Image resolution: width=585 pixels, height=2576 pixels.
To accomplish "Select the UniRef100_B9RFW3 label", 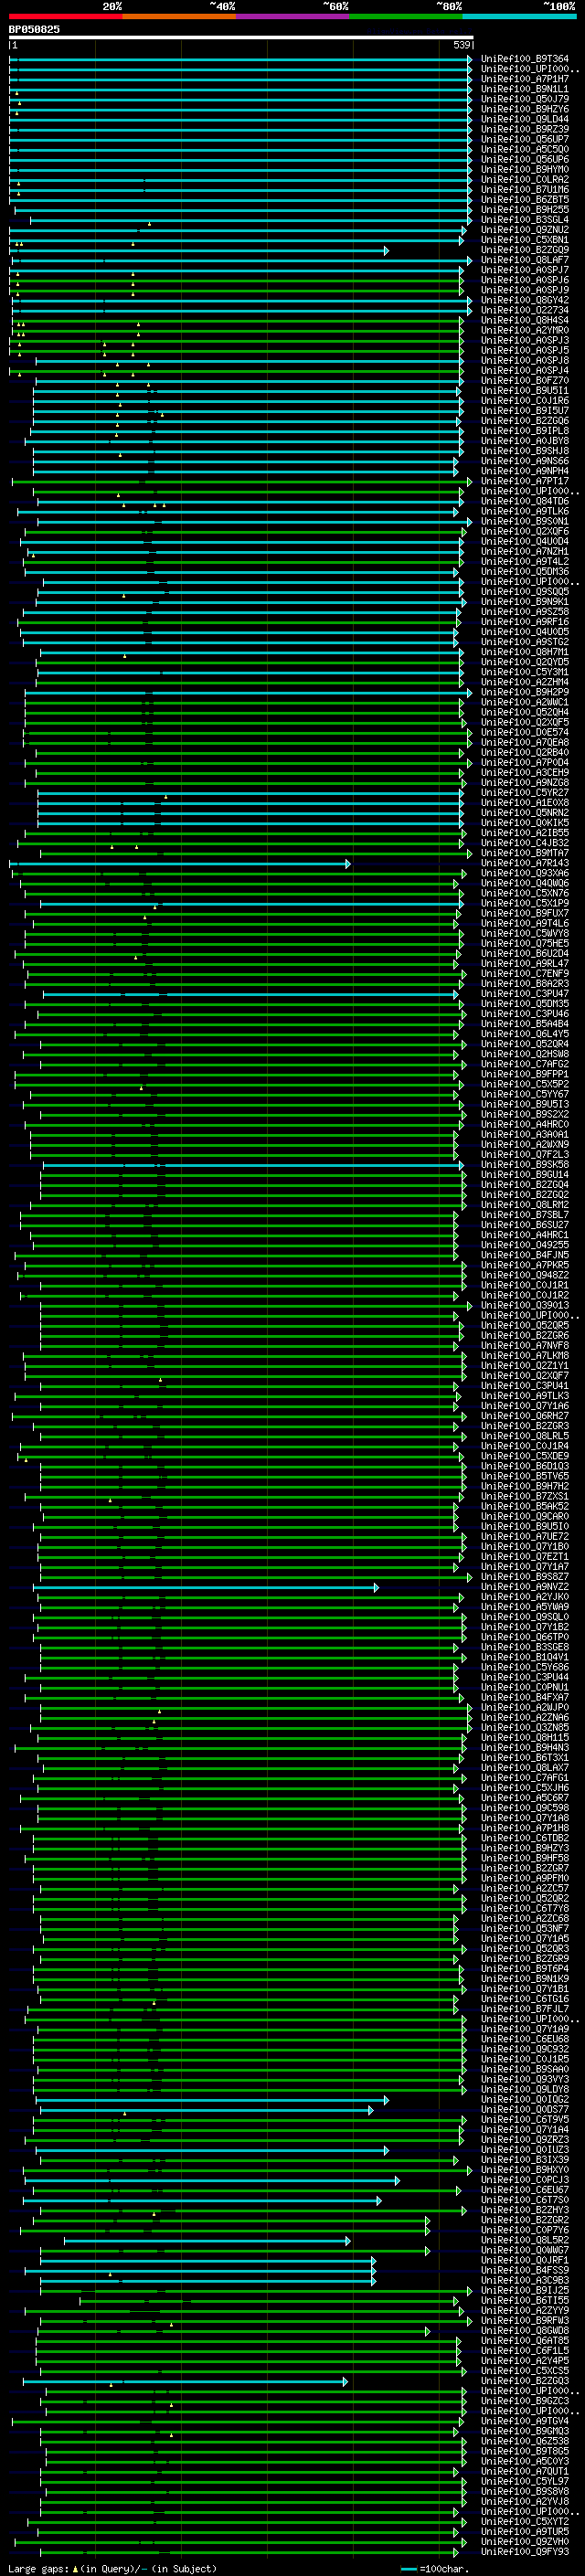I will tap(525, 2320).
